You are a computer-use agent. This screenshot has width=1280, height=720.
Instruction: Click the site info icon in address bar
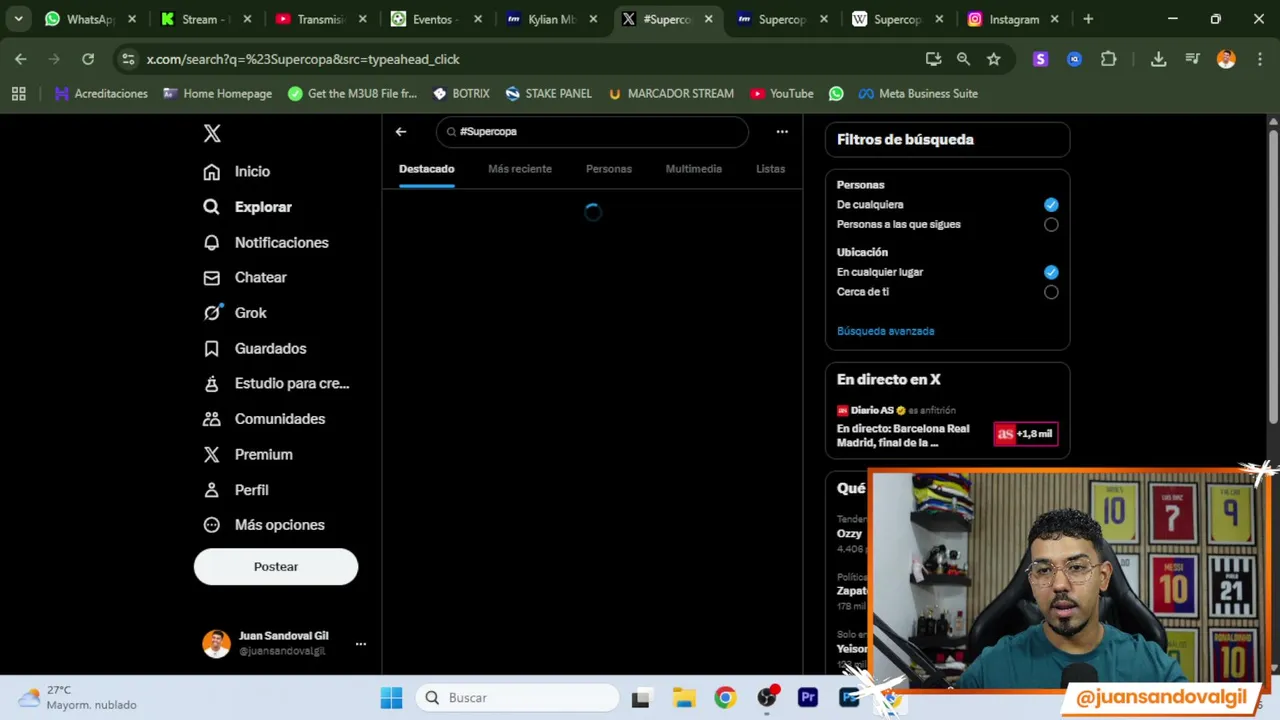tap(128, 59)
